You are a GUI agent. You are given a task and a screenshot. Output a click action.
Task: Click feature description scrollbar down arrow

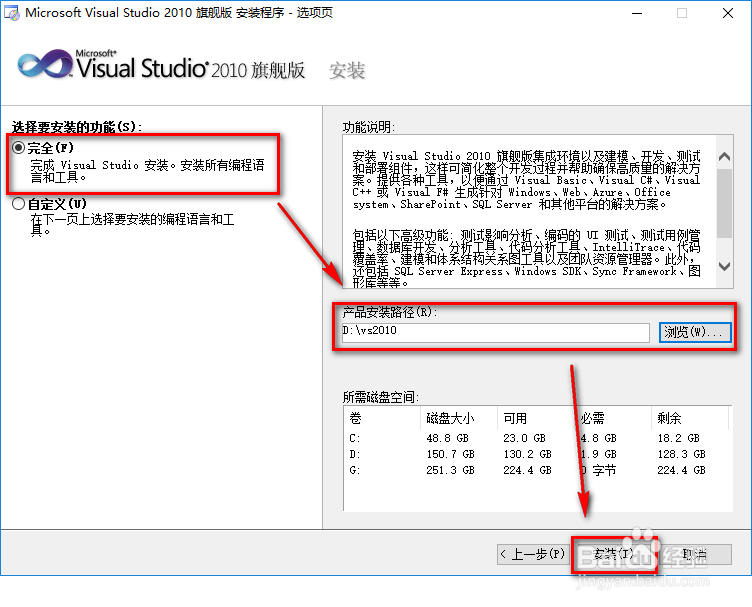coord(725,266)
